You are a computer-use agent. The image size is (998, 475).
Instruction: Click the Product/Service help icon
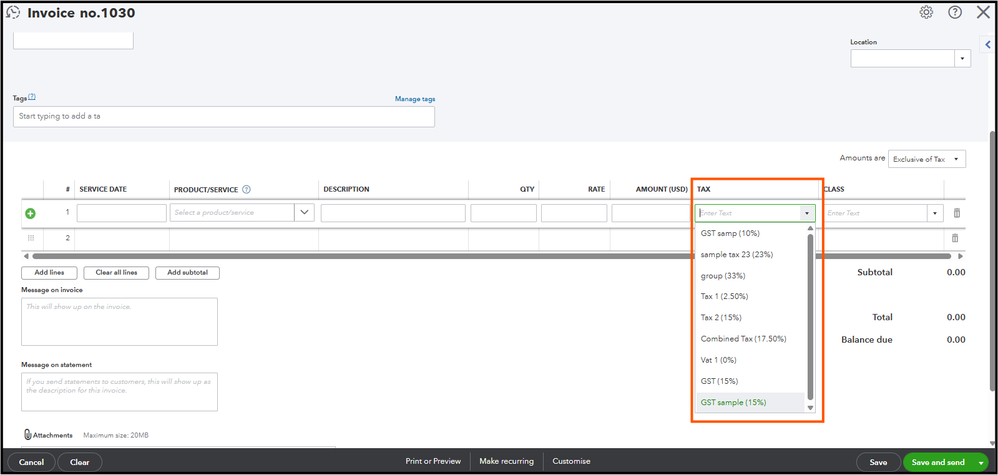point(247,190)
